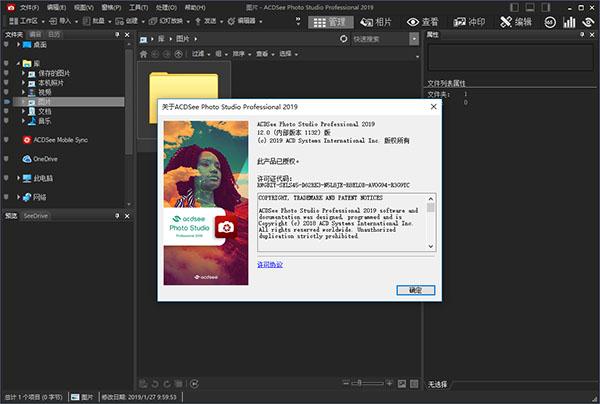Switch to 编辑 (Edit) mode
600x404 pixels.
(x=516, y=22)
